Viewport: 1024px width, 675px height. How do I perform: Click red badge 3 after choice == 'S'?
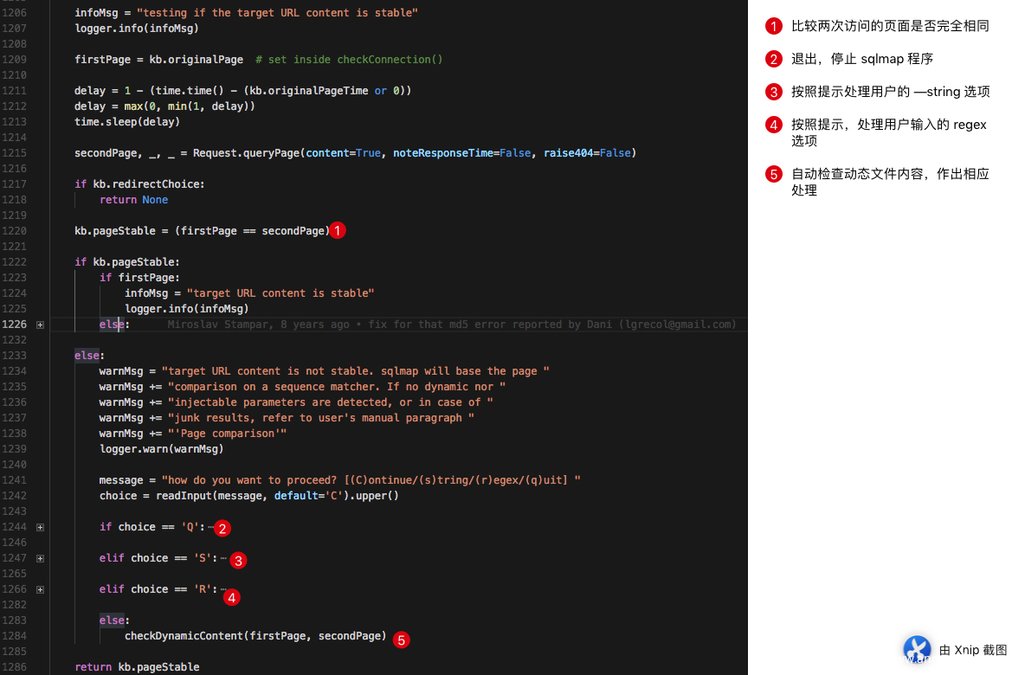pos(238,560)
